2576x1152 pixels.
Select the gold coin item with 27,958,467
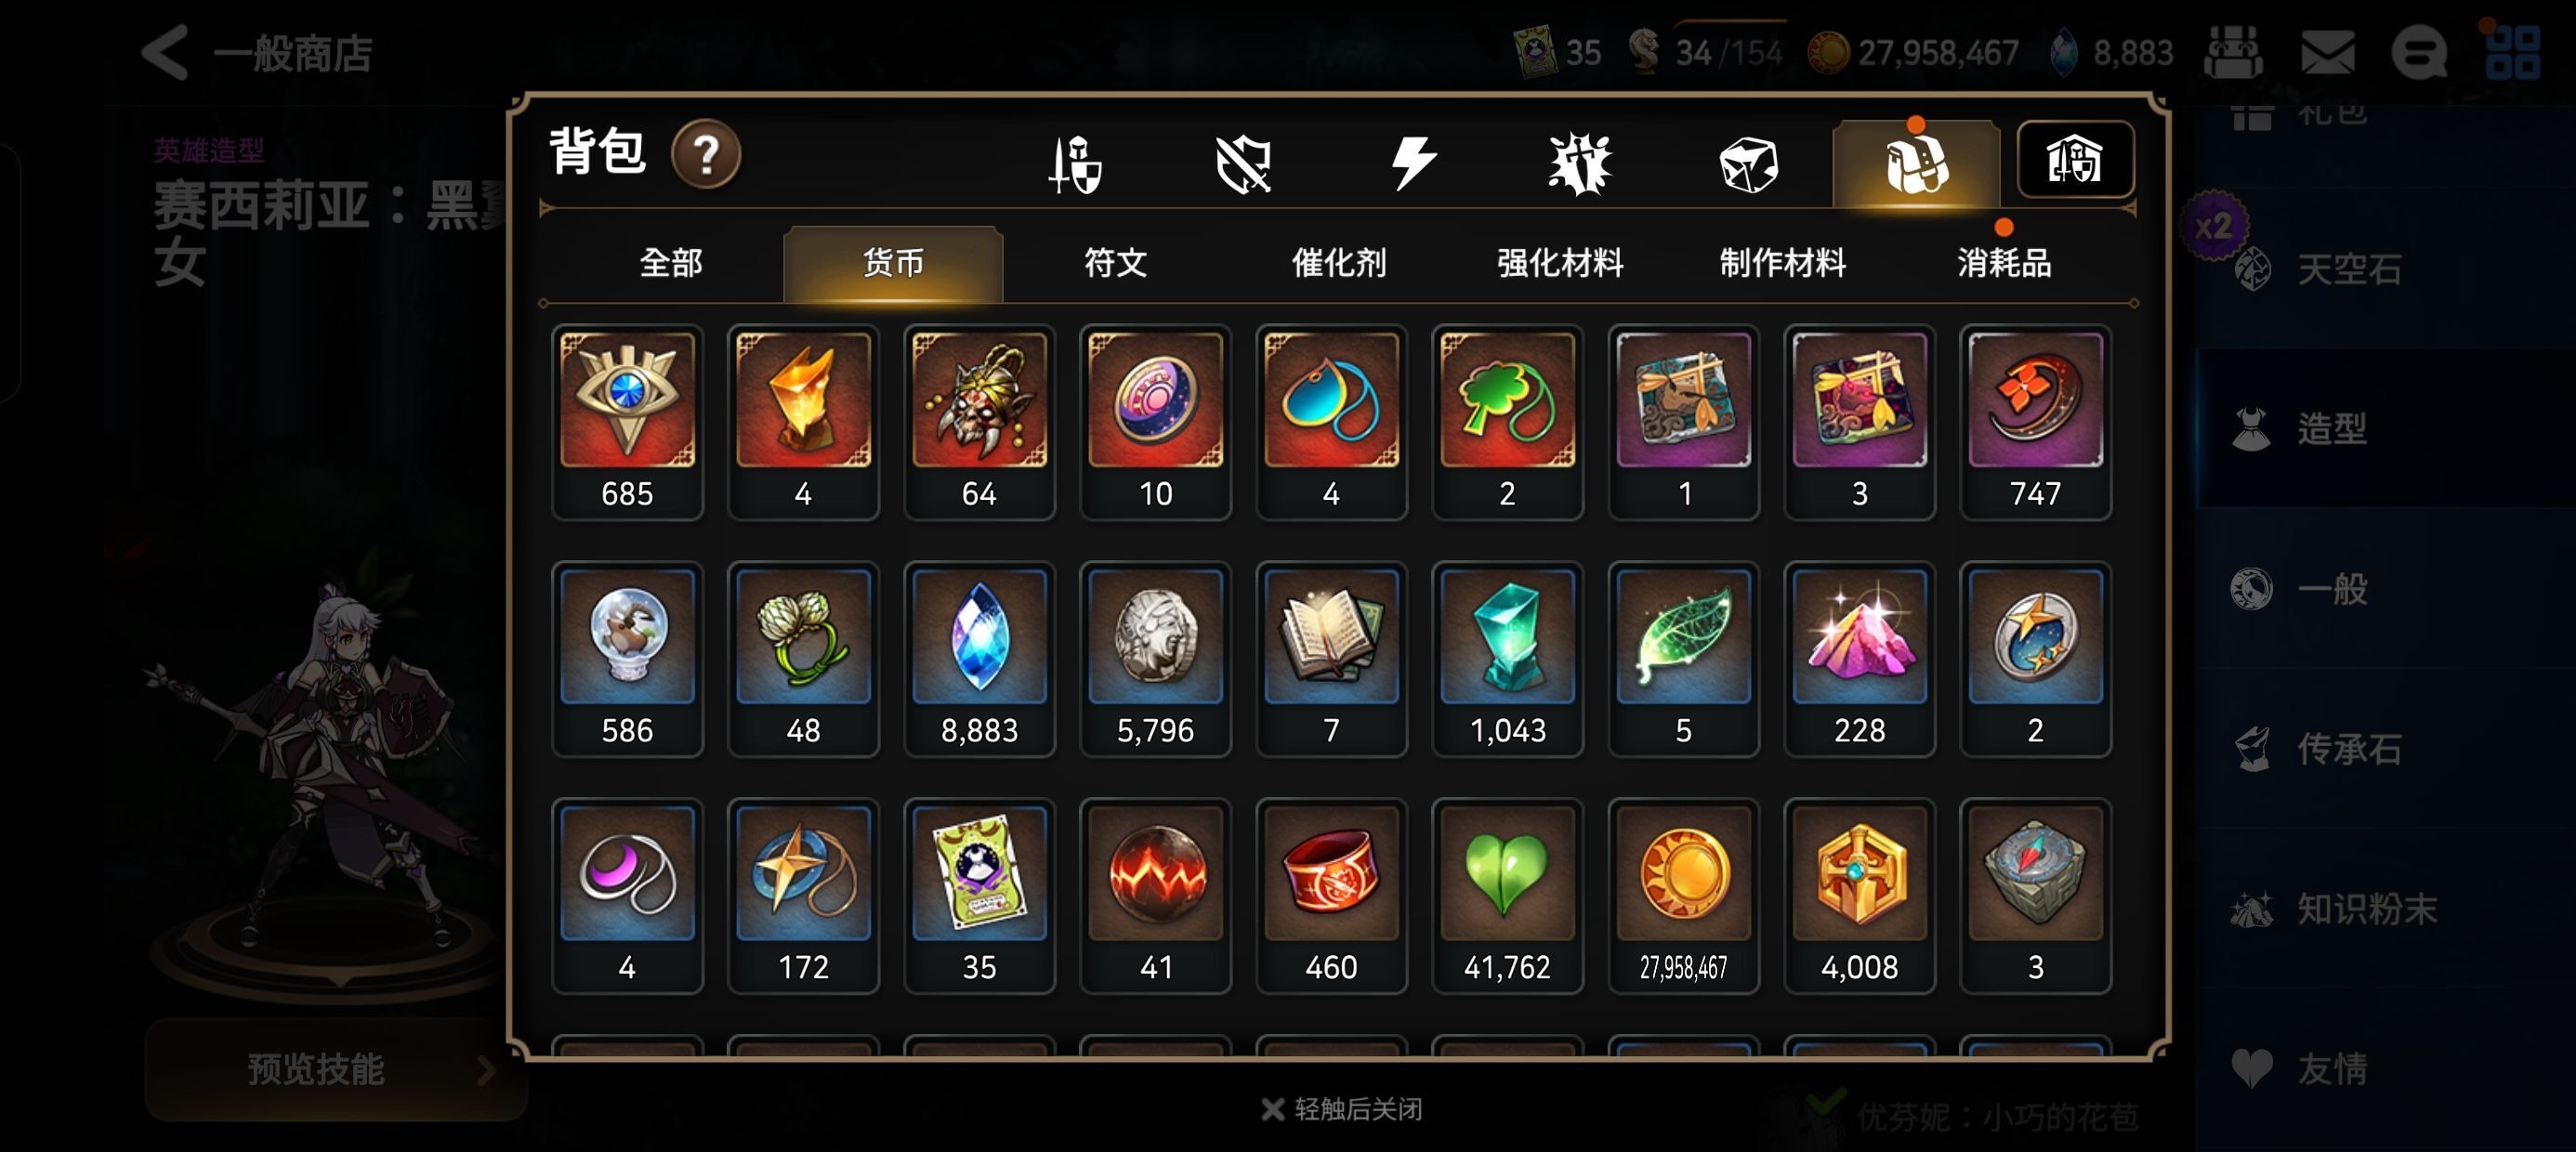1683,896
